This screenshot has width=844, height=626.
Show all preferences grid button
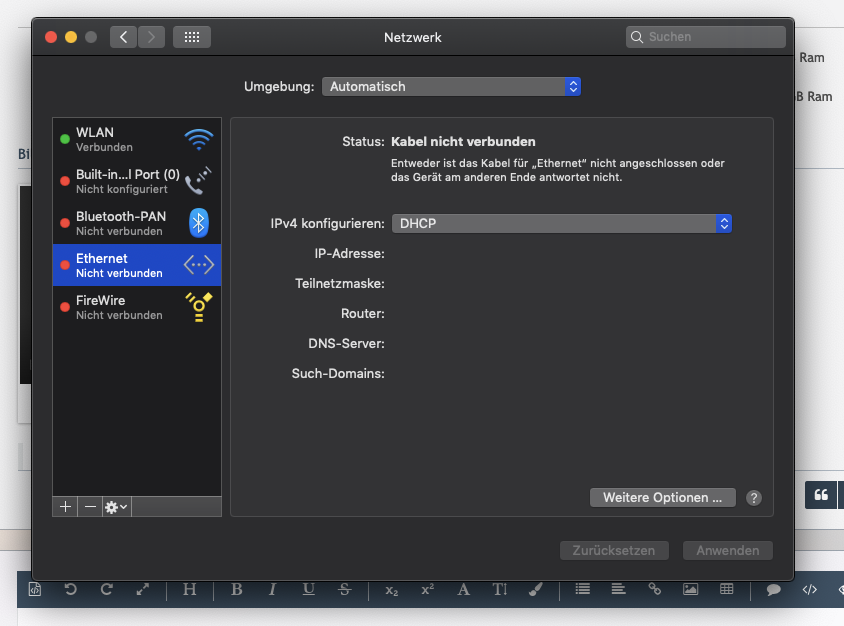[x=192, y=37]
